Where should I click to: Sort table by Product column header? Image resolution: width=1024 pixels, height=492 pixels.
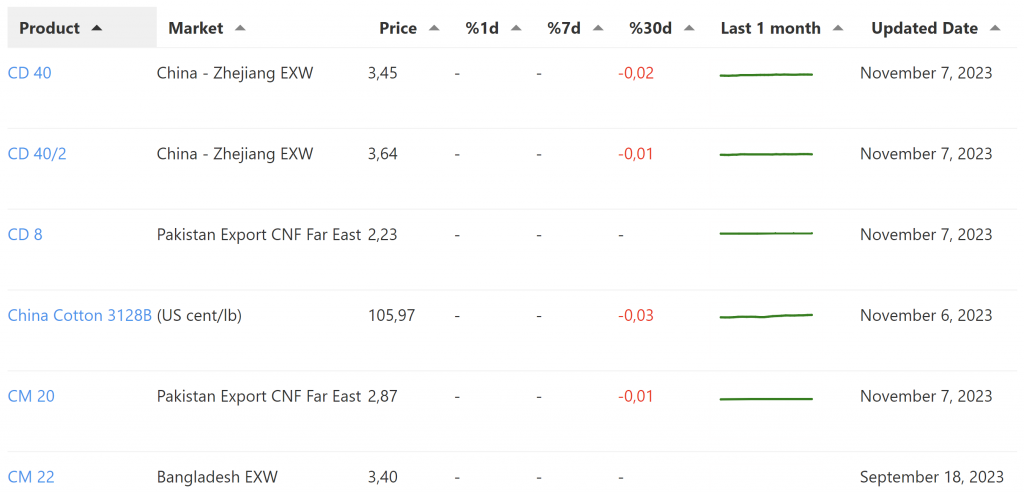coord(49,28)
